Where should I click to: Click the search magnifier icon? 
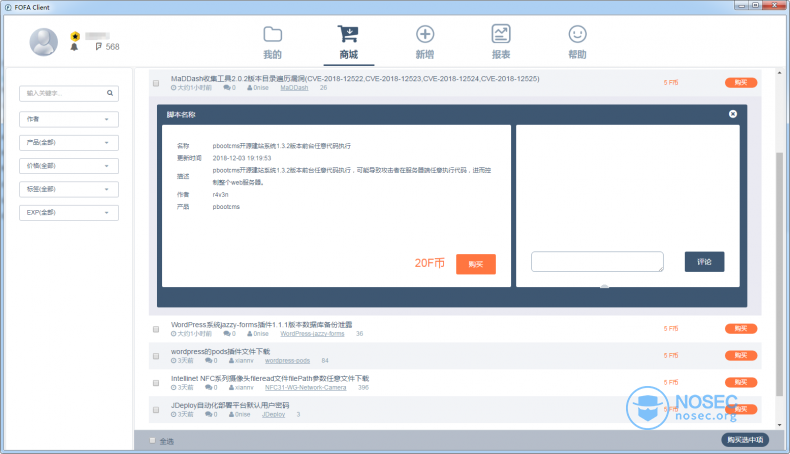[x=110, y=93]
